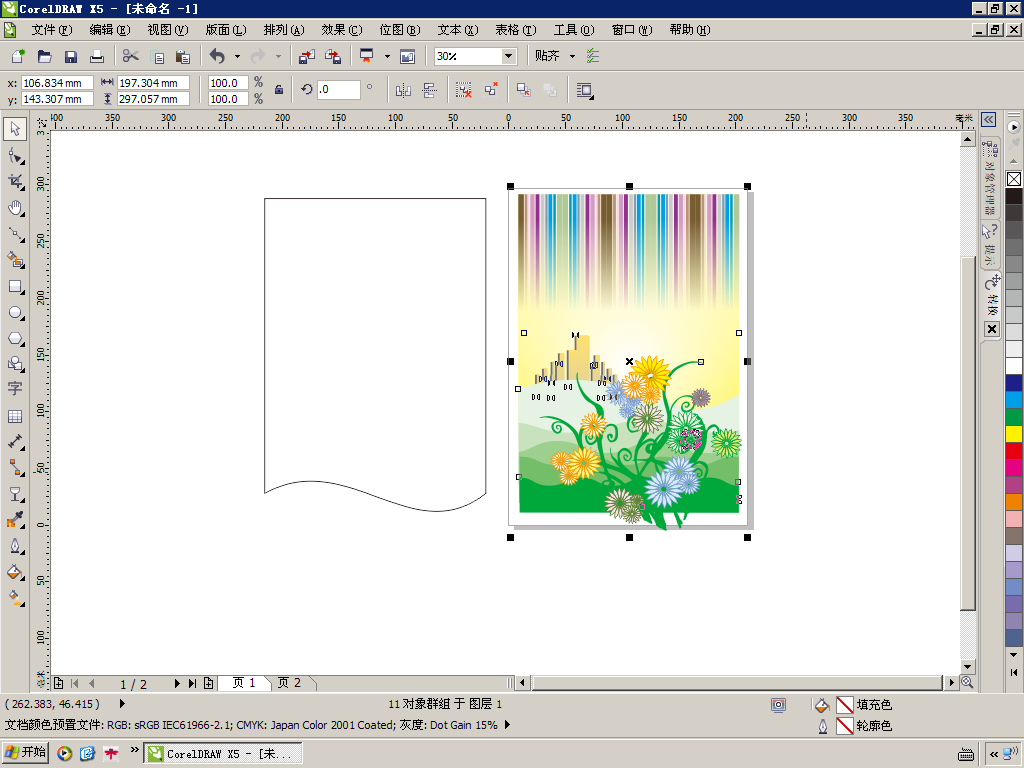1024x768 pixels.
Task: Select the Rectangle tool
Action: coord(15,287)
